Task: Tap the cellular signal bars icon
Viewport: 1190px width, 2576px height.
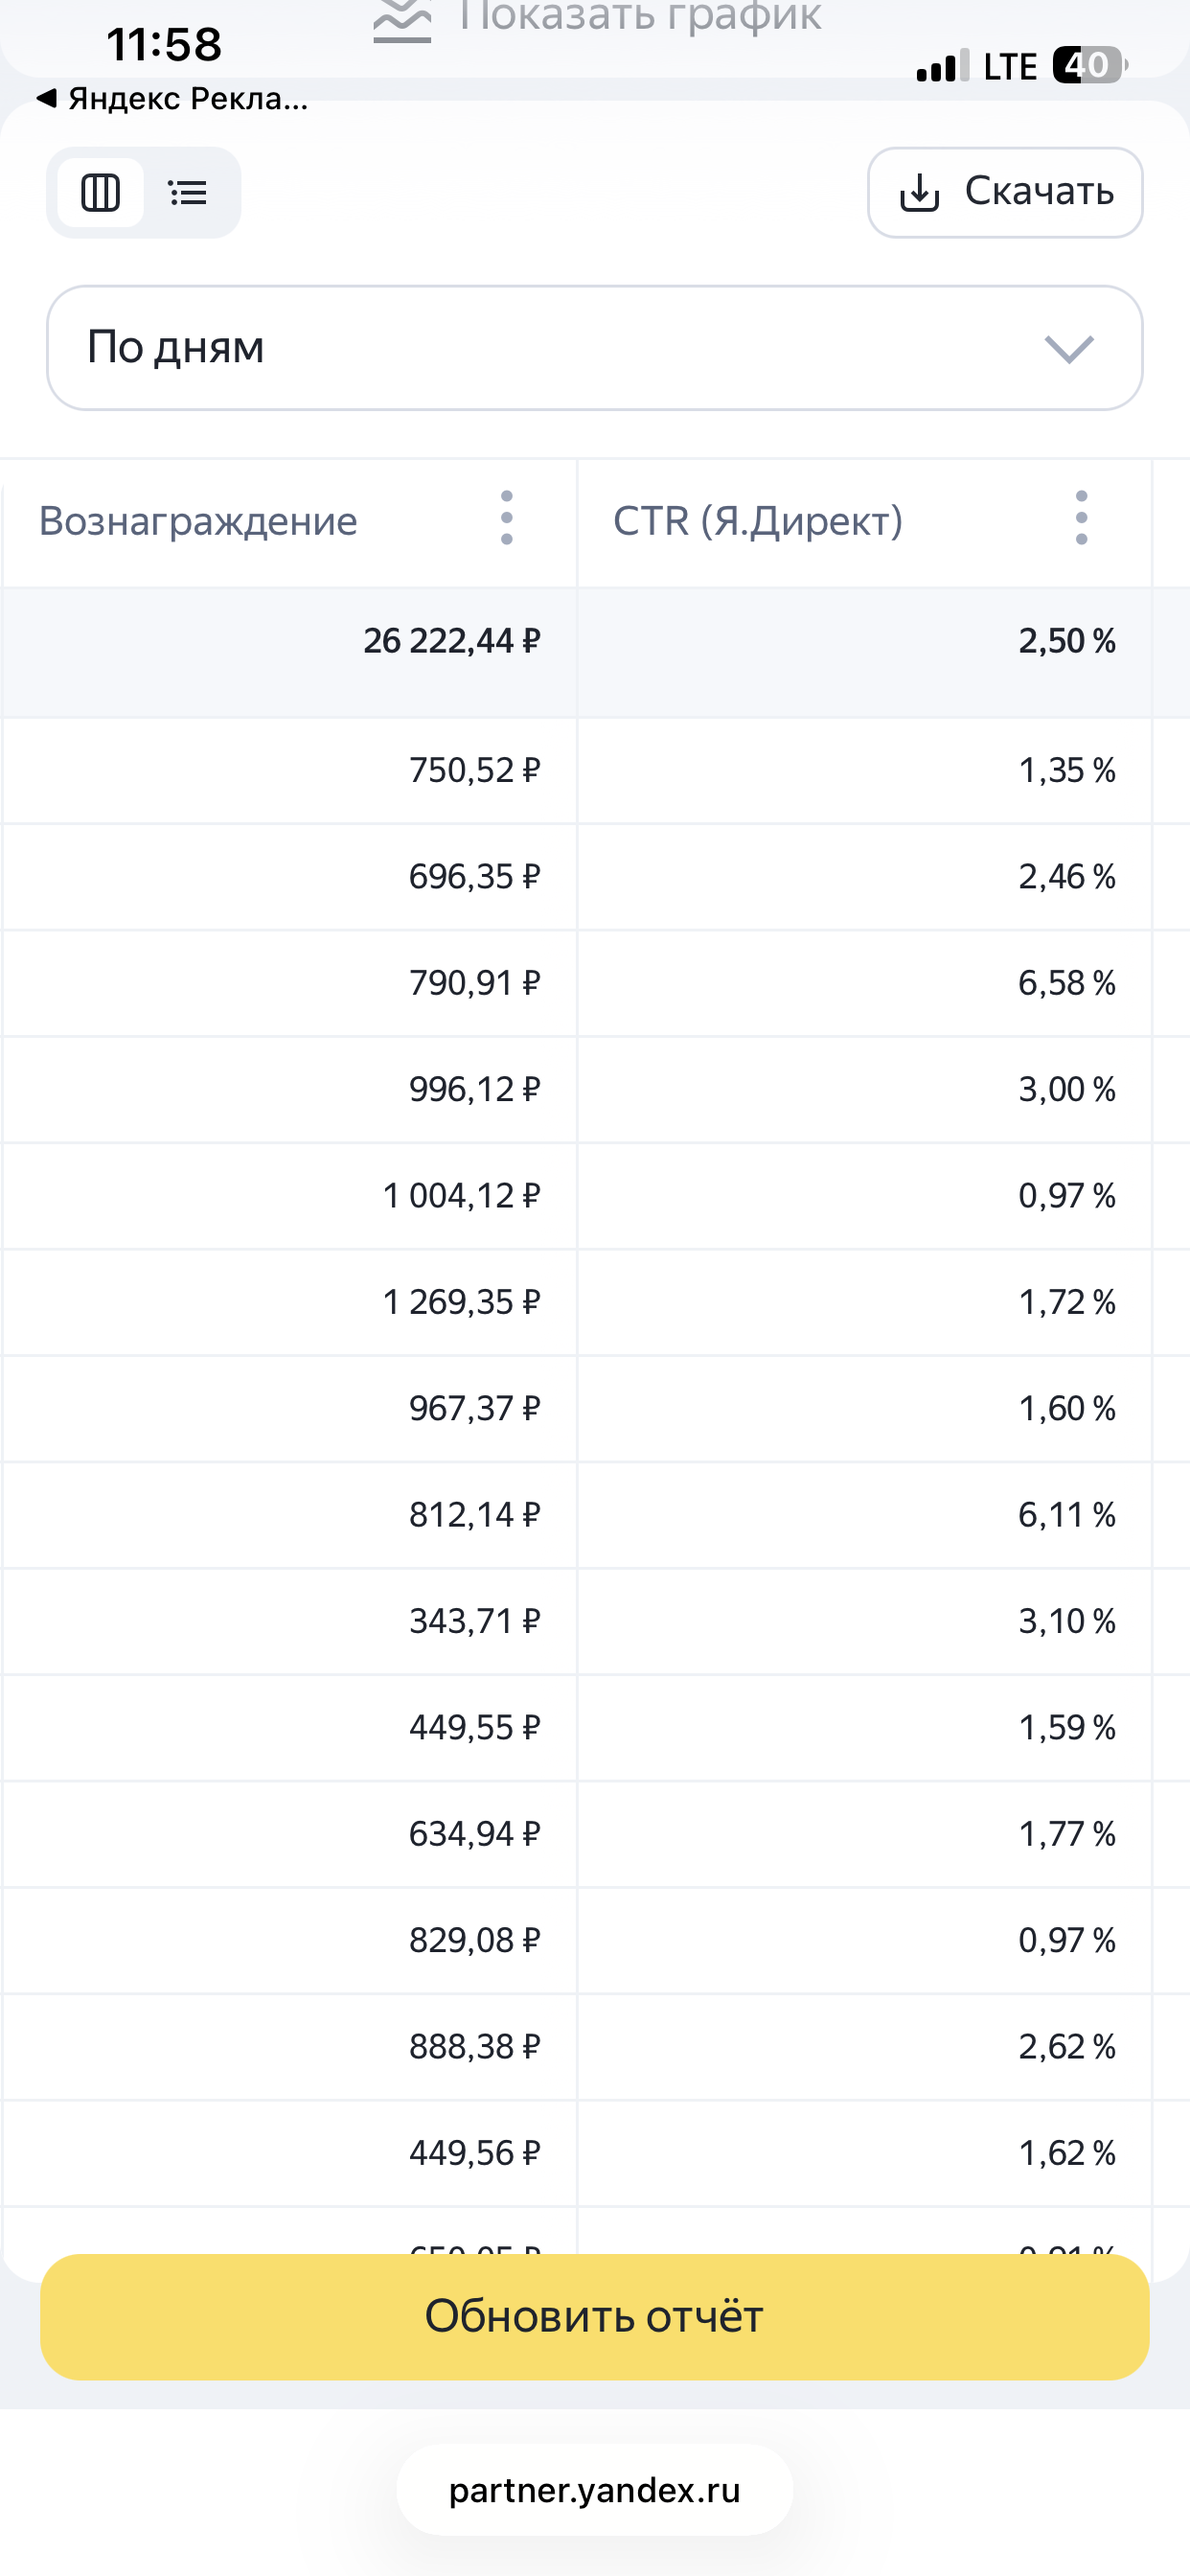Action: pyautogui.click(x=942, y=66)
